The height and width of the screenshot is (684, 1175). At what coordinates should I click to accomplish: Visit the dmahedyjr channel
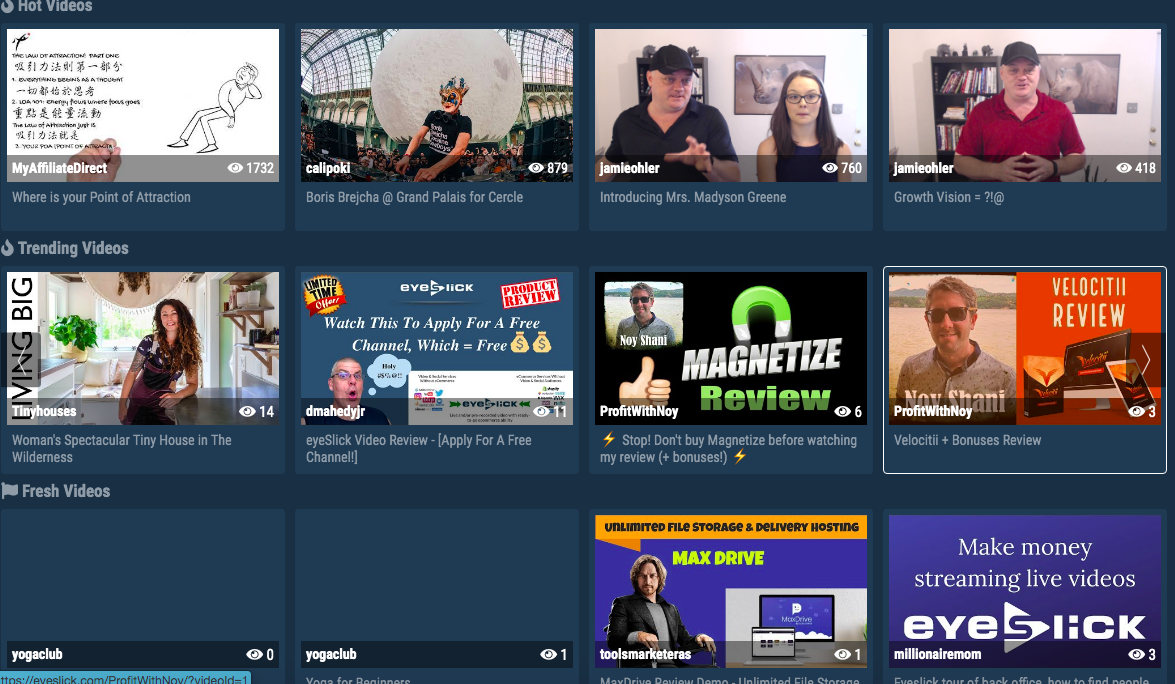tap(335, 411)
